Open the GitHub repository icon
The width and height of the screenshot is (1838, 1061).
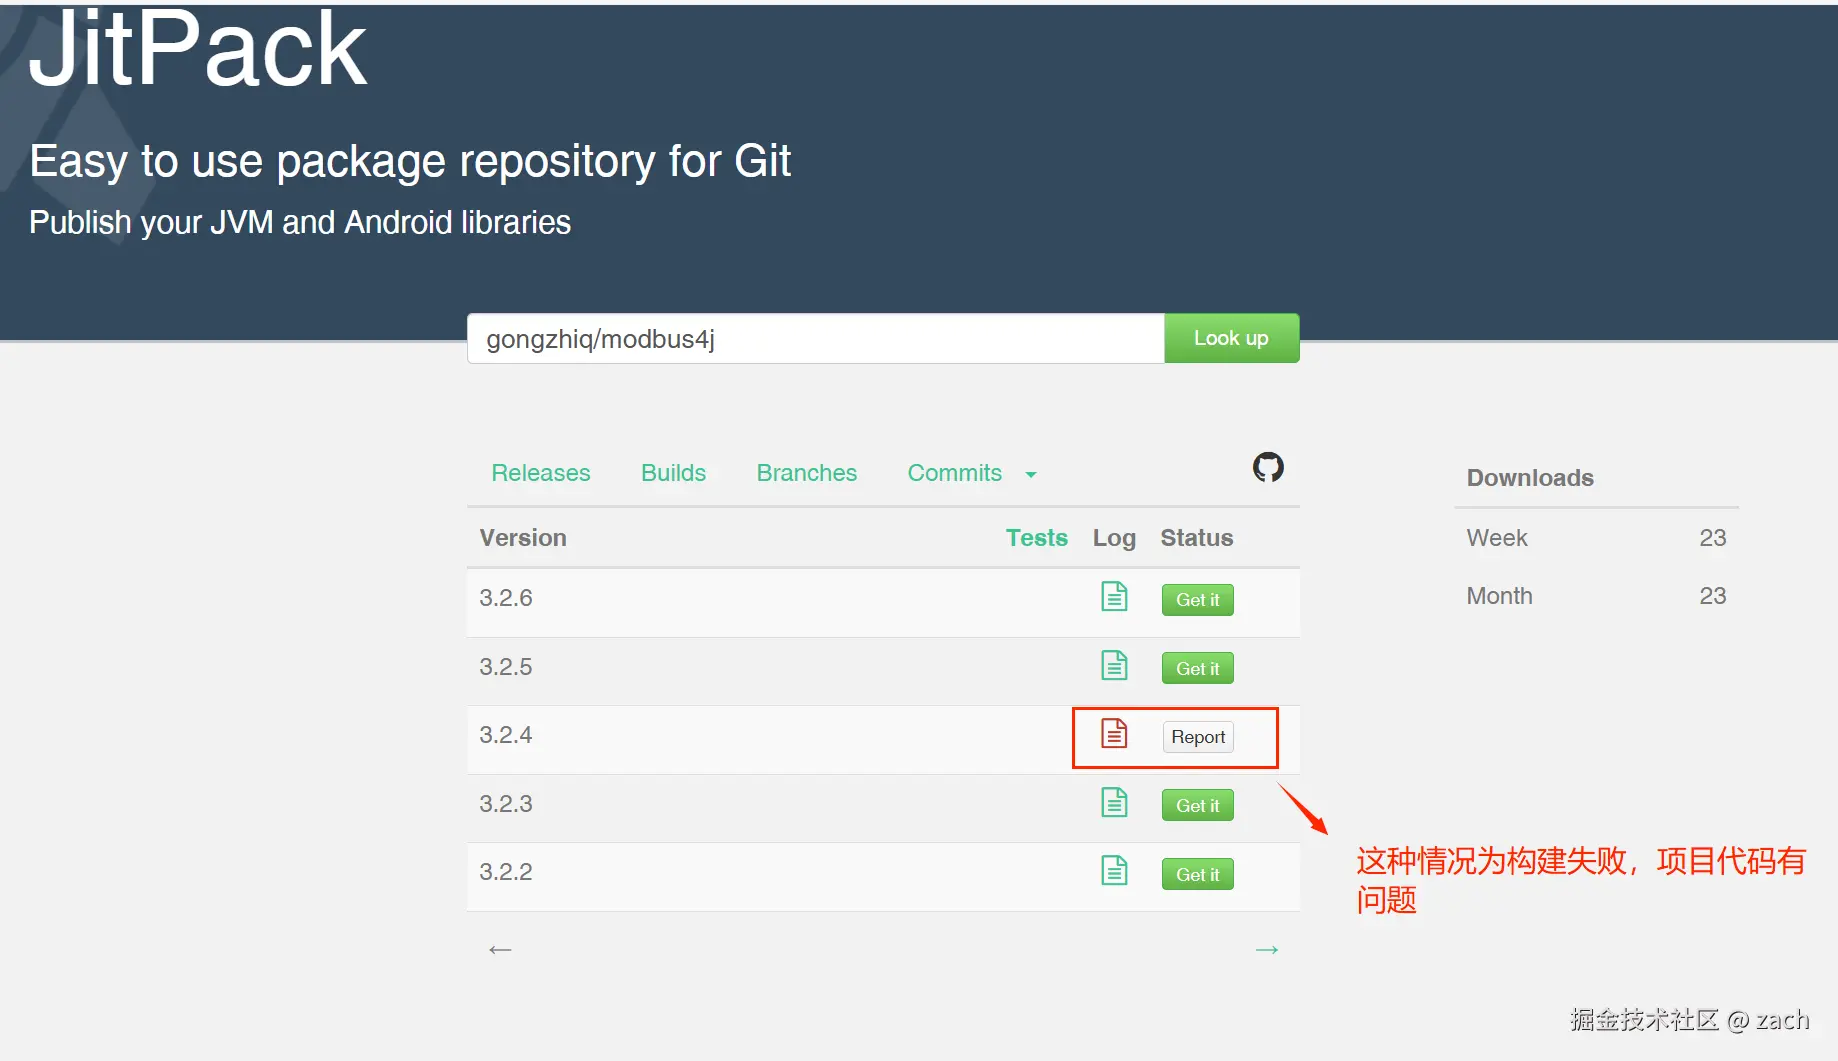tap(1268, 467)
